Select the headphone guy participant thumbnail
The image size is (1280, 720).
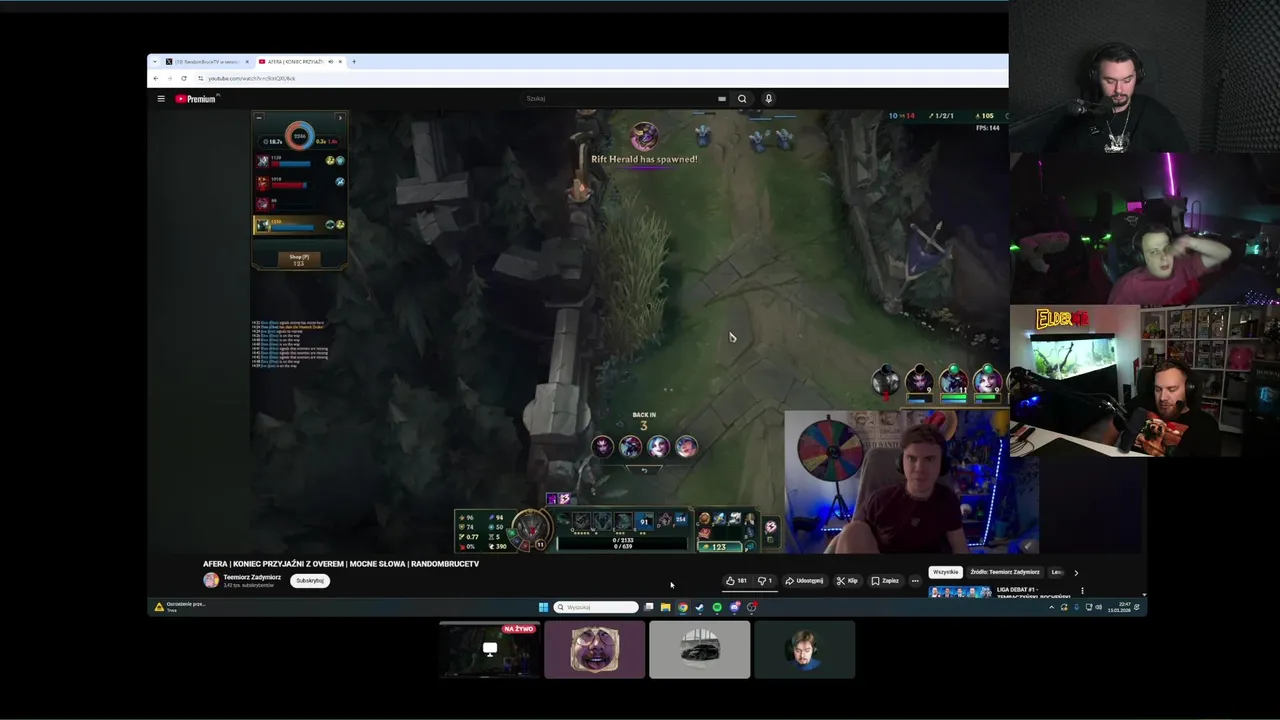(805, 650)
